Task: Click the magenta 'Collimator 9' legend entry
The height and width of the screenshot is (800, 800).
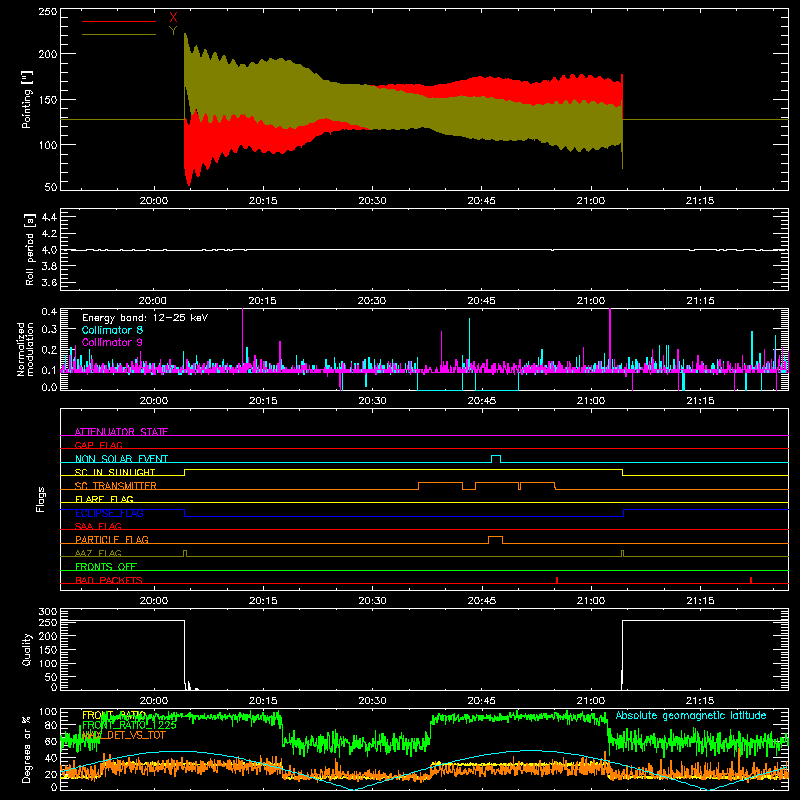Action: (112, 342)
